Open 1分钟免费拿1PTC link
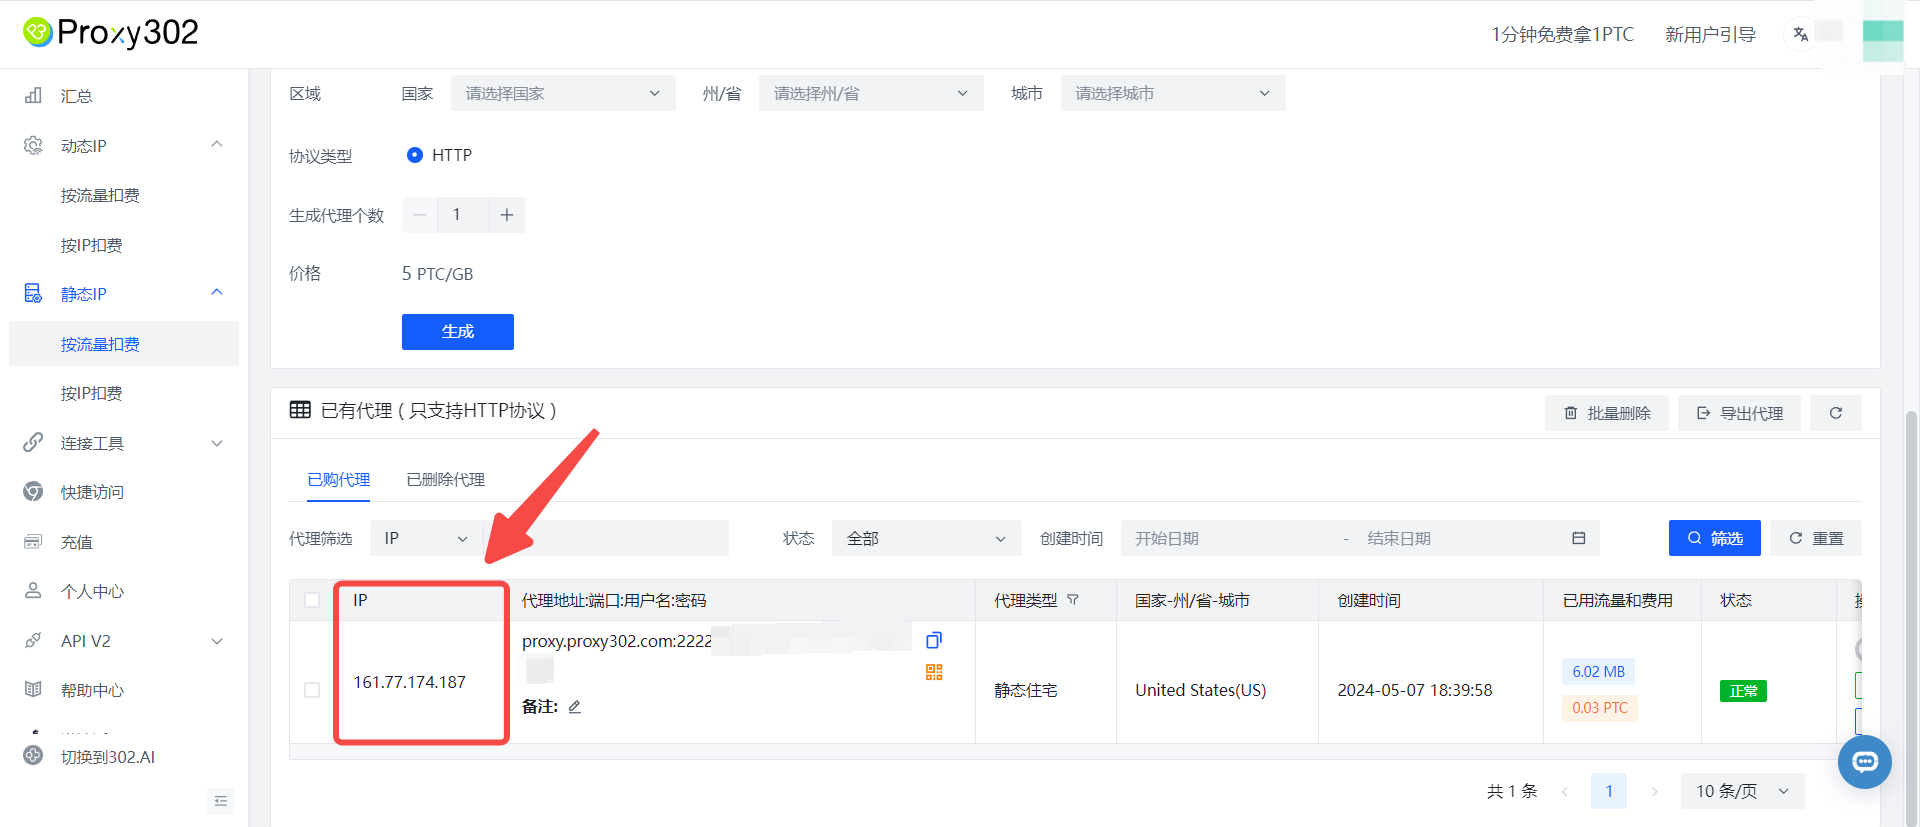 (1562, 35)
